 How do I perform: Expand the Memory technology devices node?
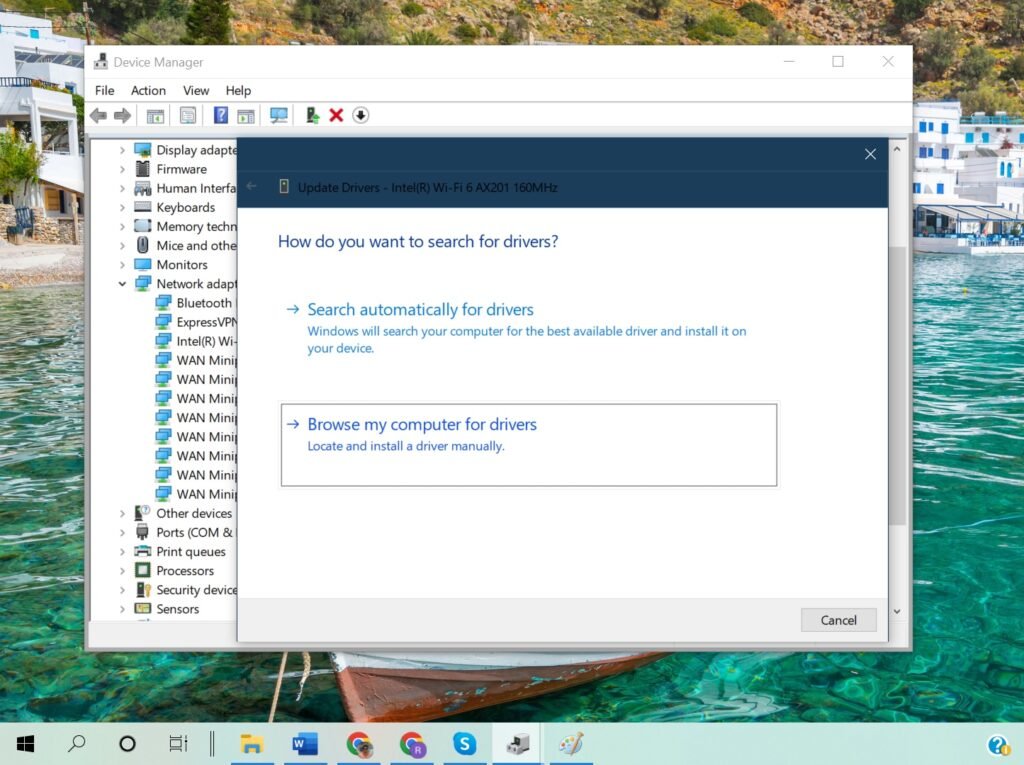coord(122,227)
